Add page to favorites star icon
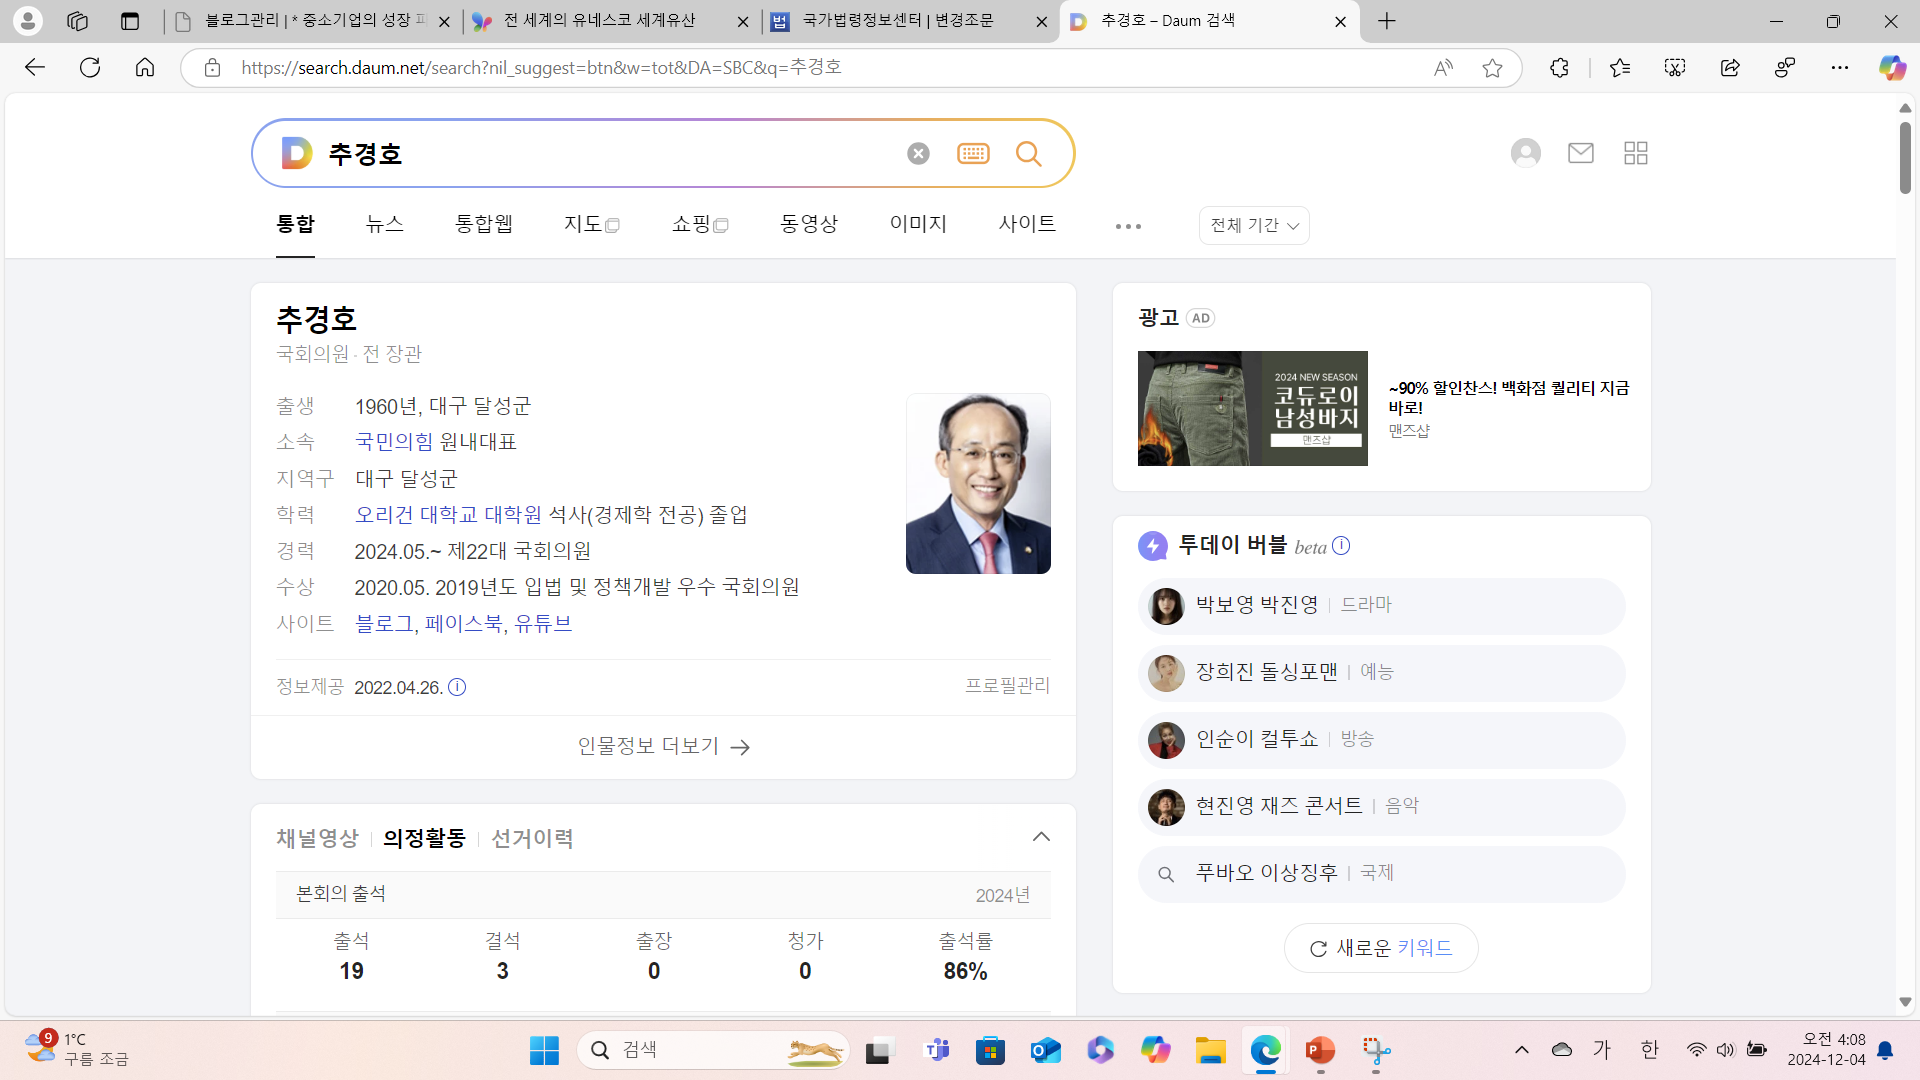Screen dimensions: 1920x1080 [1492, 68]
